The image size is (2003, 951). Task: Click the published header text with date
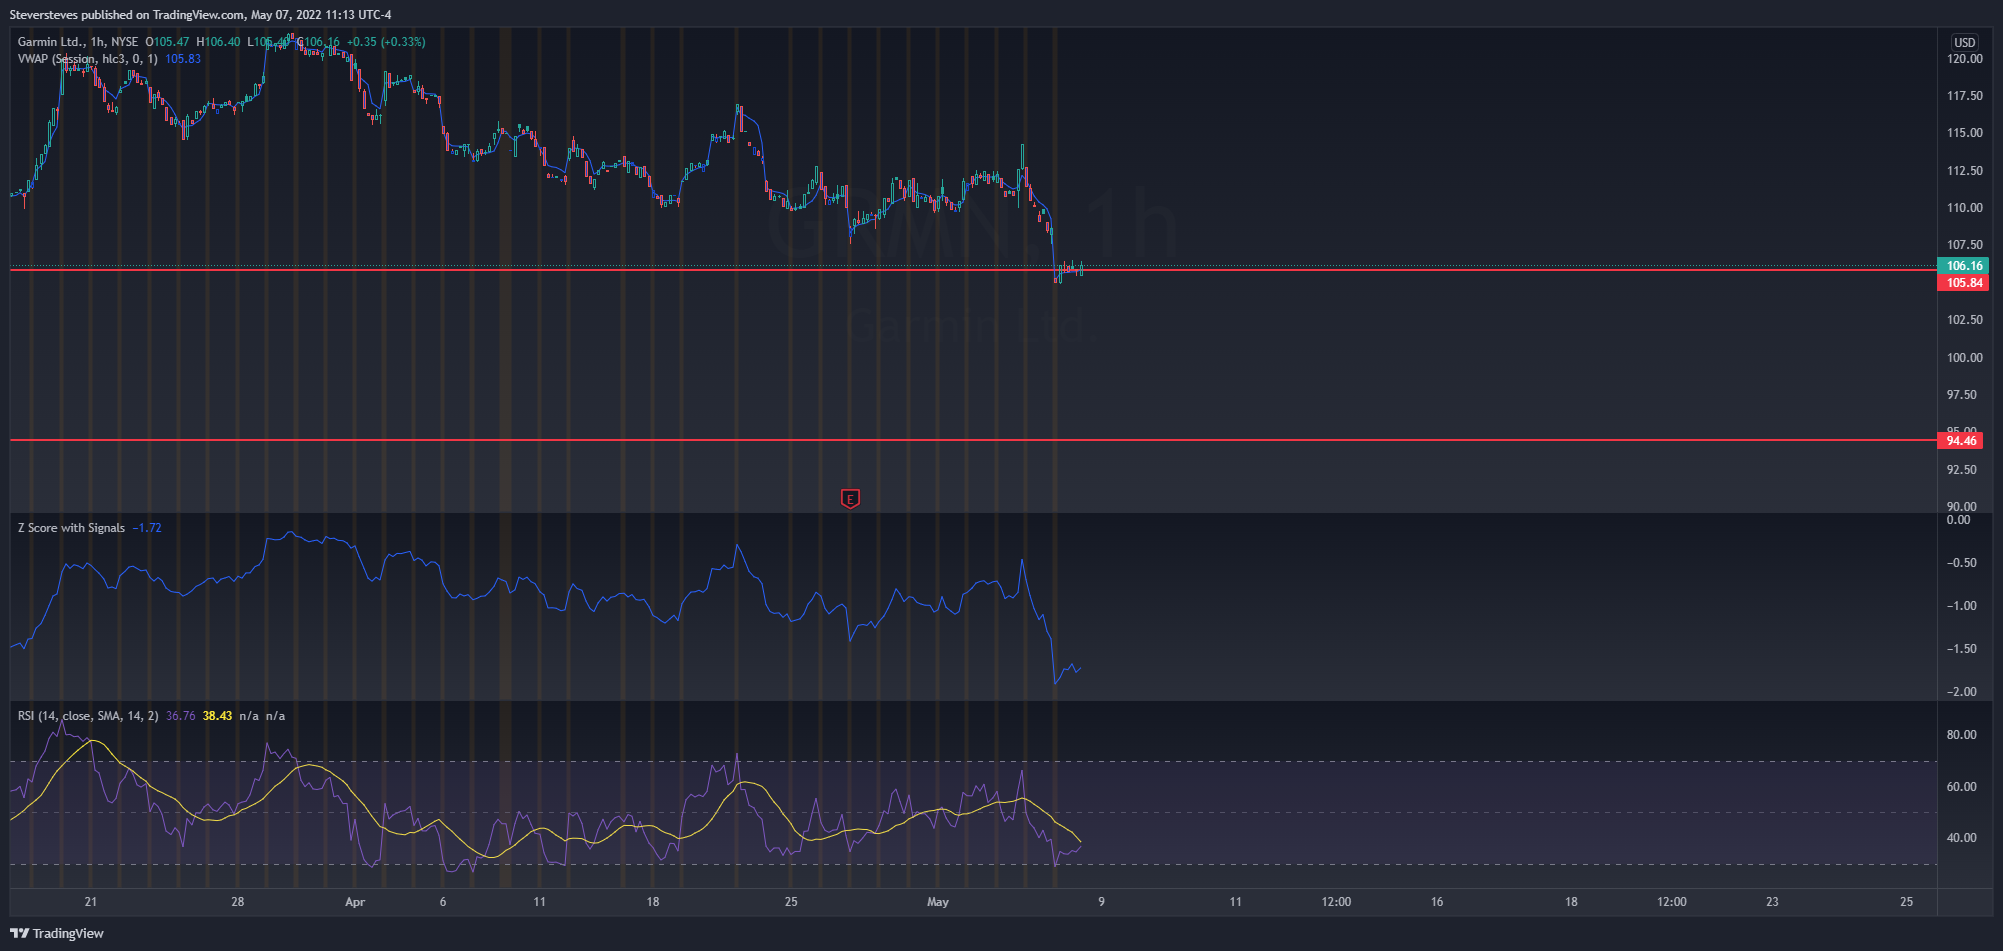pos(201,15)
